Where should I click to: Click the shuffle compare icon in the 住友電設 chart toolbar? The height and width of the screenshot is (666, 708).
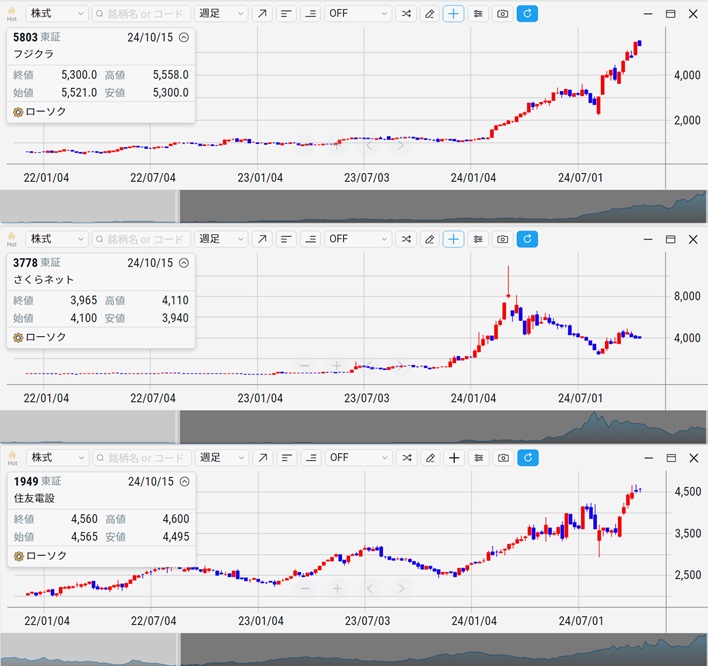point(406,458)
